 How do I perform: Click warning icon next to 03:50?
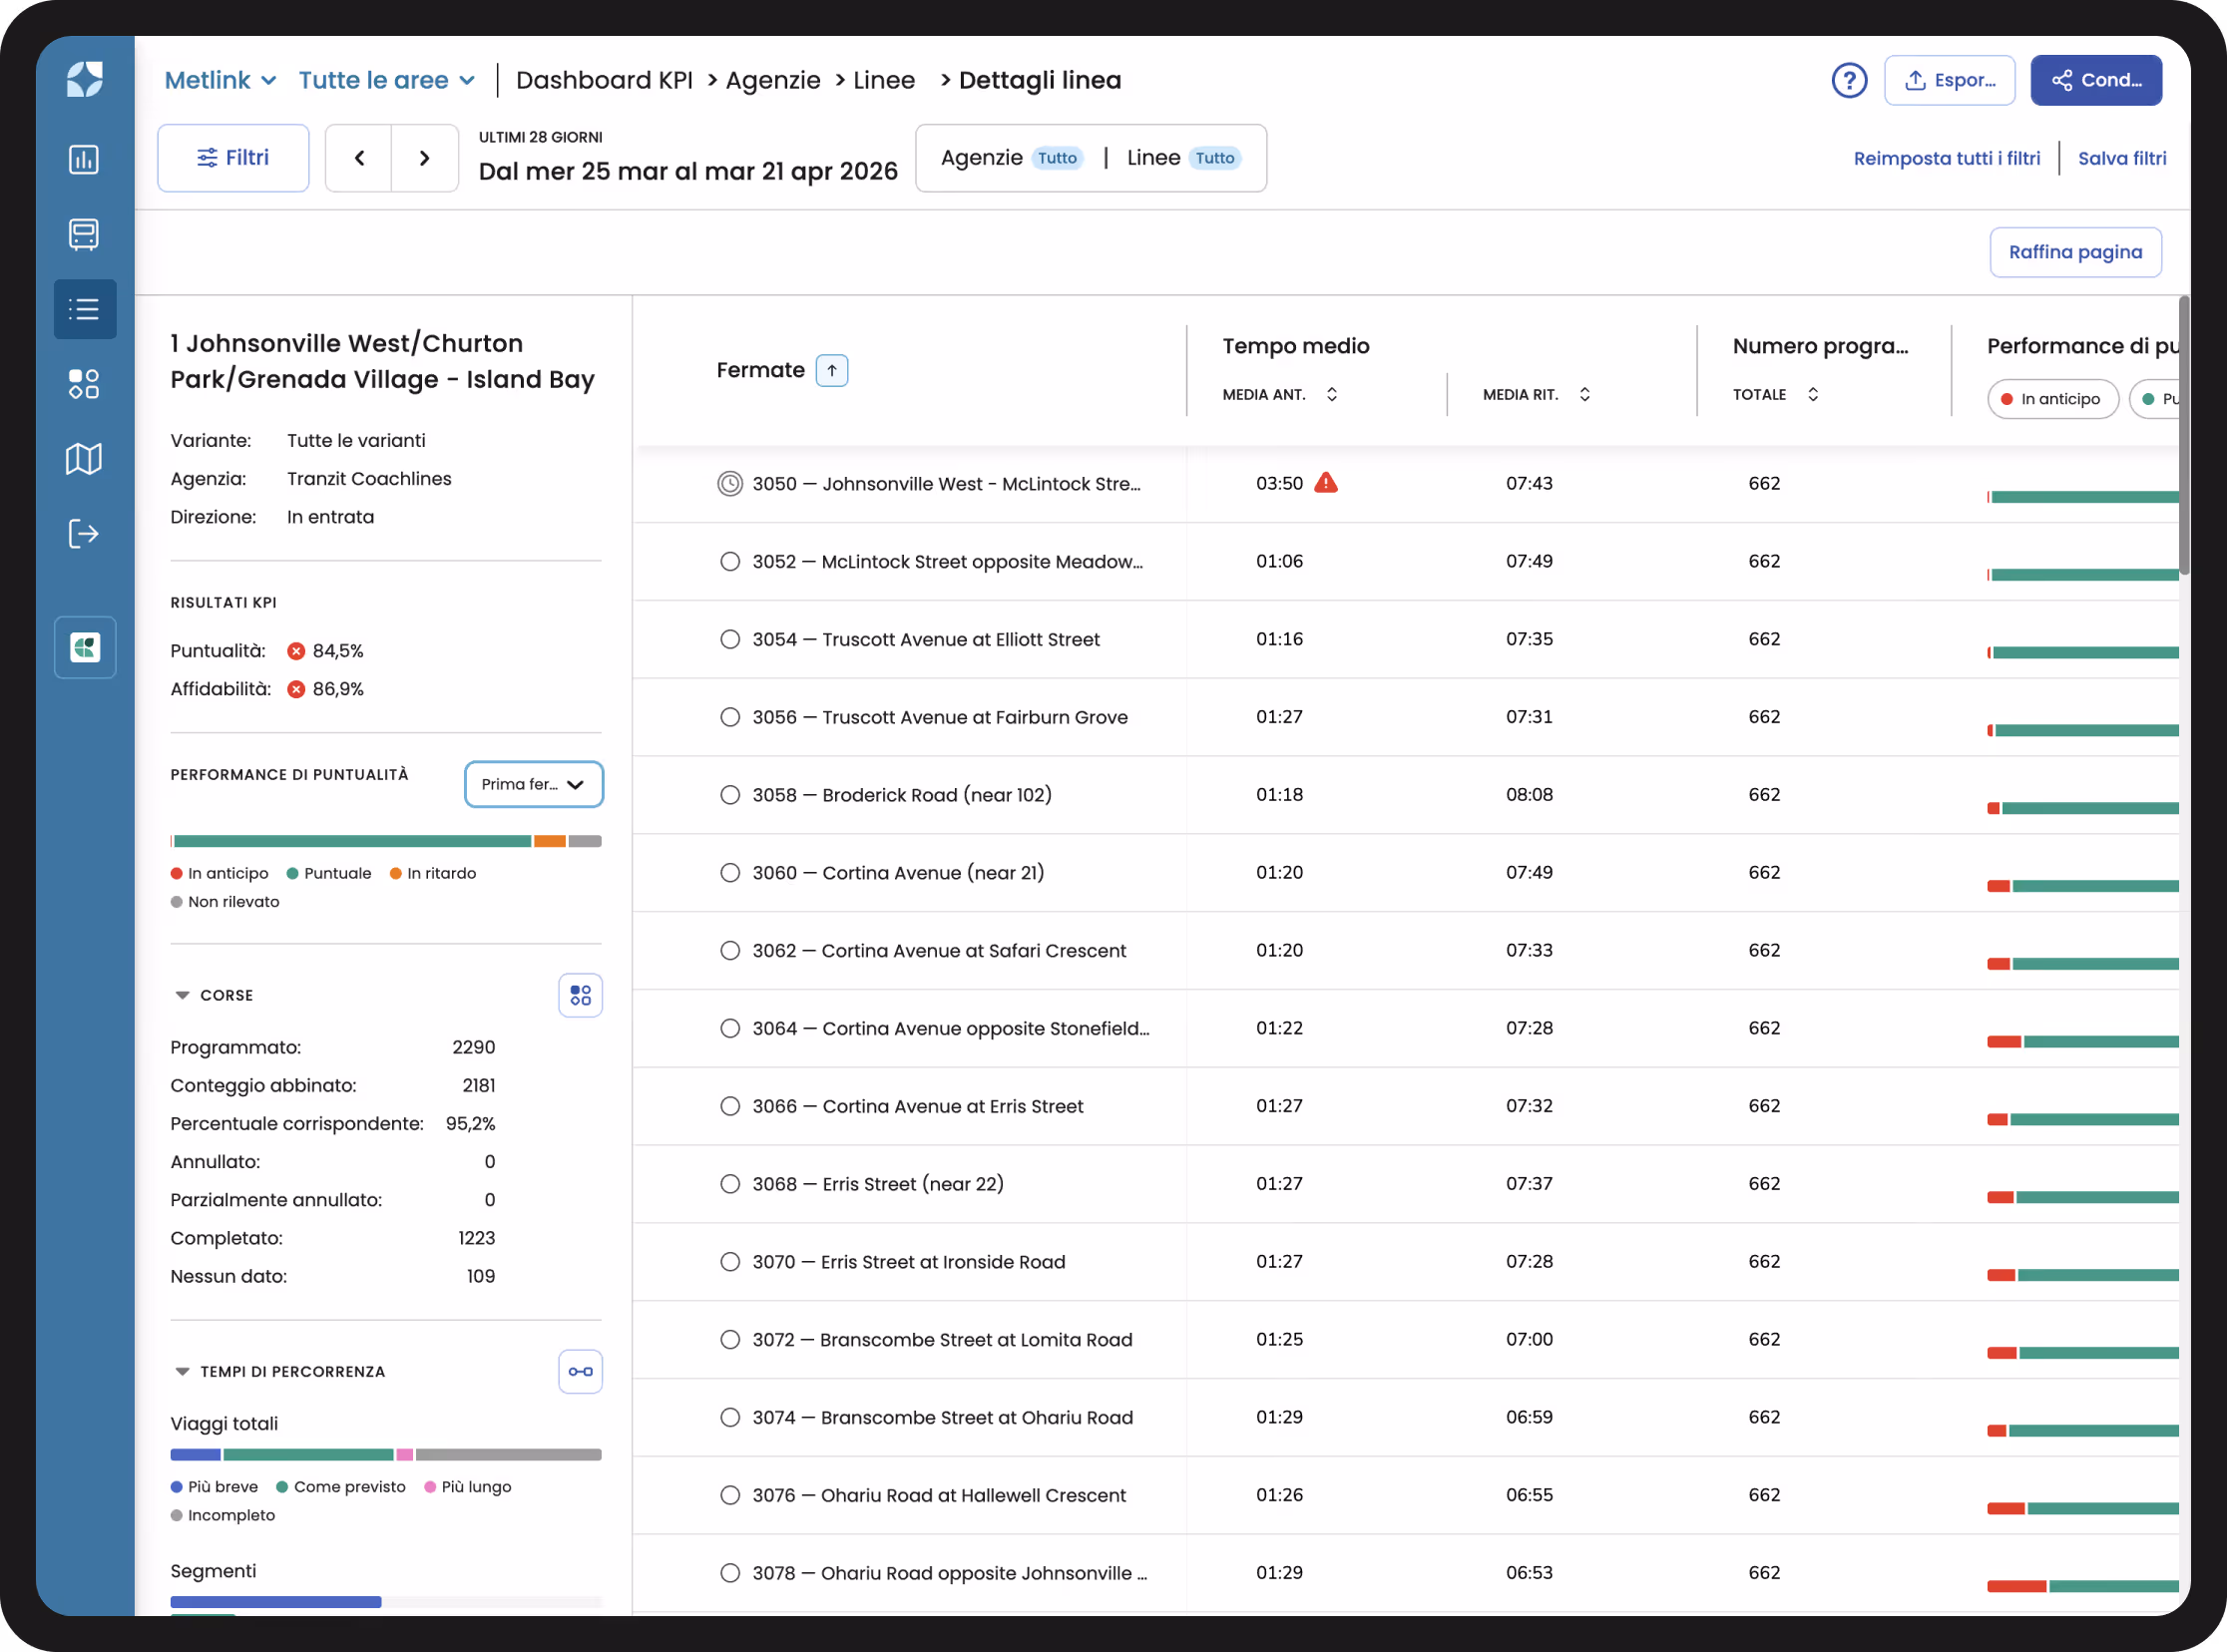[x=1326, y=483]
